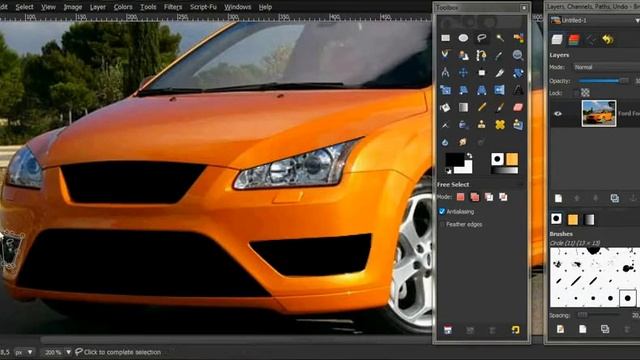
Task: Select the Paths tool
Action: pos(482,55)
